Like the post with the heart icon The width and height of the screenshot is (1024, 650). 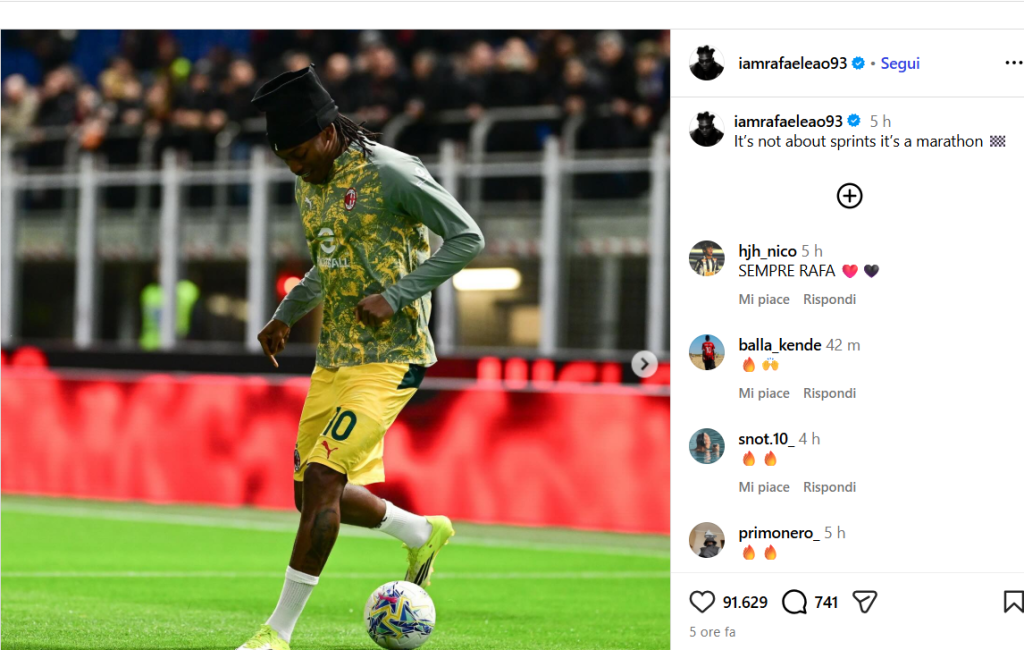[x=702, y=602]
